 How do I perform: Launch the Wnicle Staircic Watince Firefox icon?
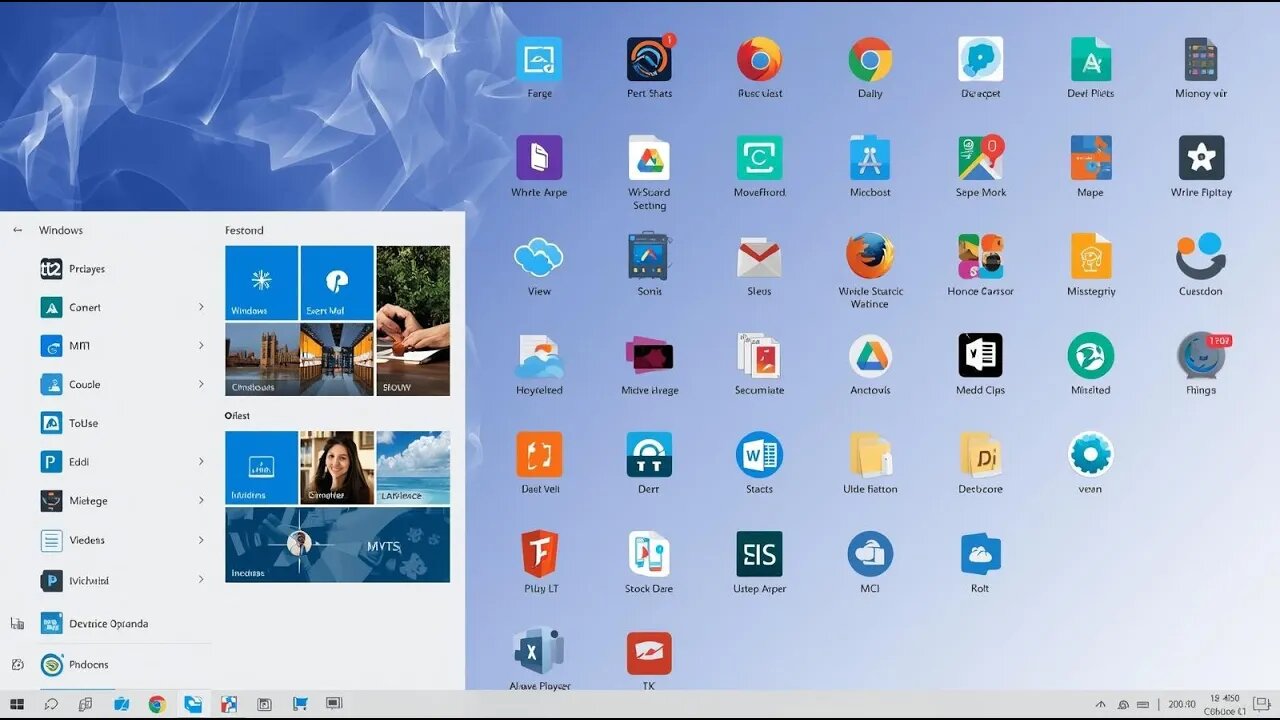(870, 256)
